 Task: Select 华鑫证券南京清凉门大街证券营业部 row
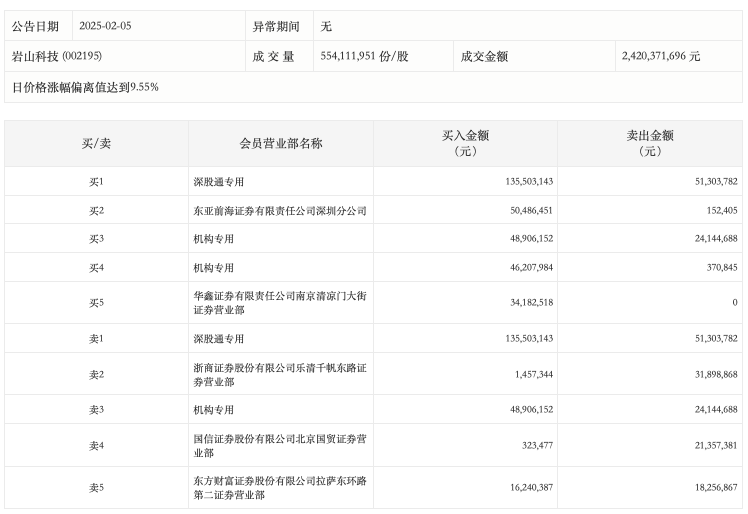click(x=279, y=302)
